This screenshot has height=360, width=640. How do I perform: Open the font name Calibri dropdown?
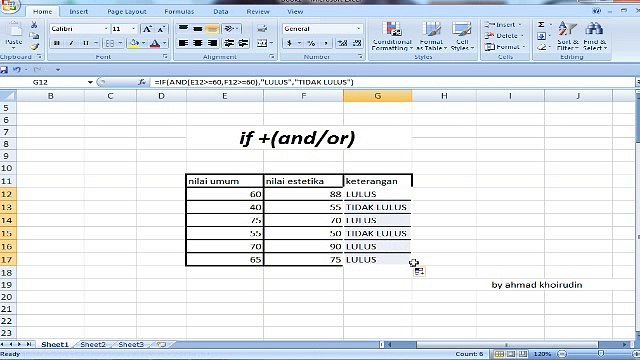click(106, 29)
